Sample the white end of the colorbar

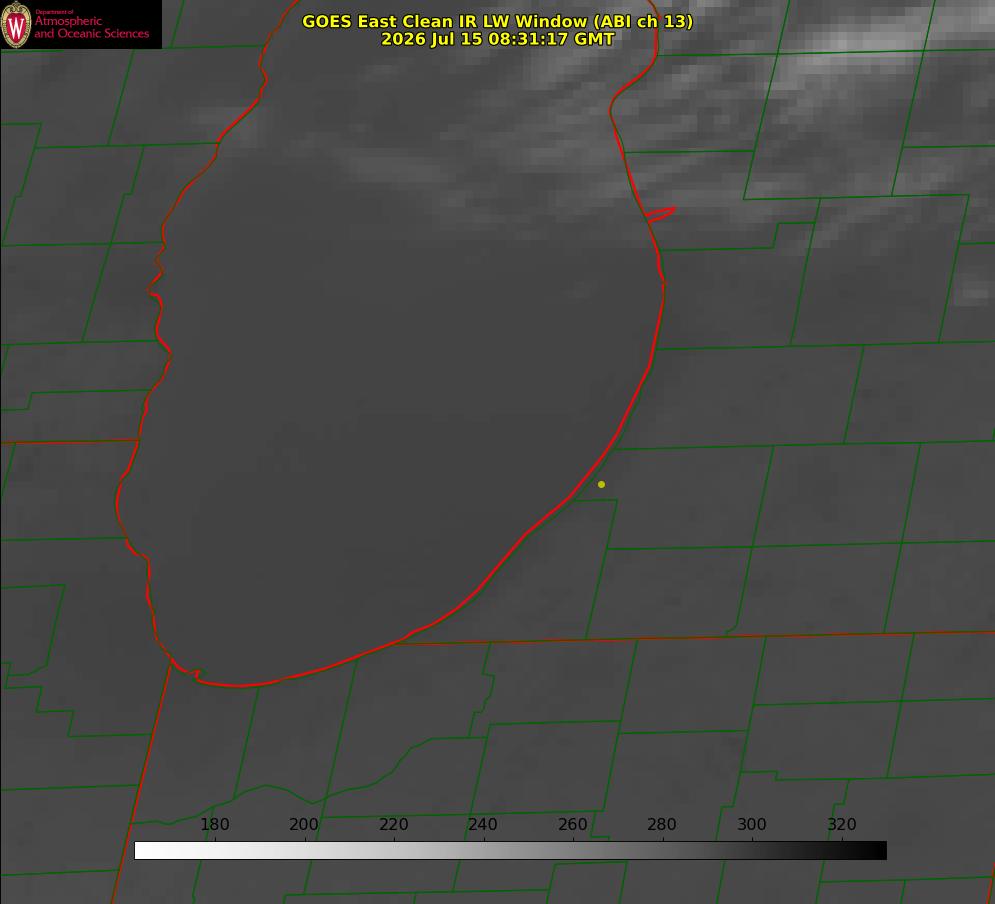145,850
